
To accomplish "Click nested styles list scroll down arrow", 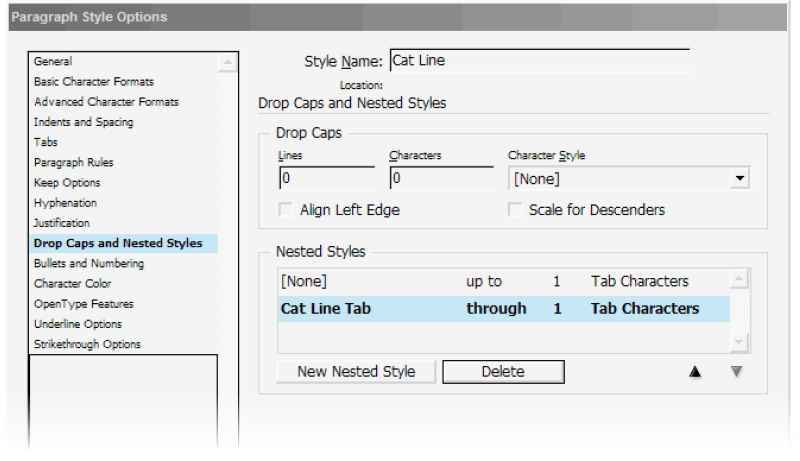I will coord(739,342).
